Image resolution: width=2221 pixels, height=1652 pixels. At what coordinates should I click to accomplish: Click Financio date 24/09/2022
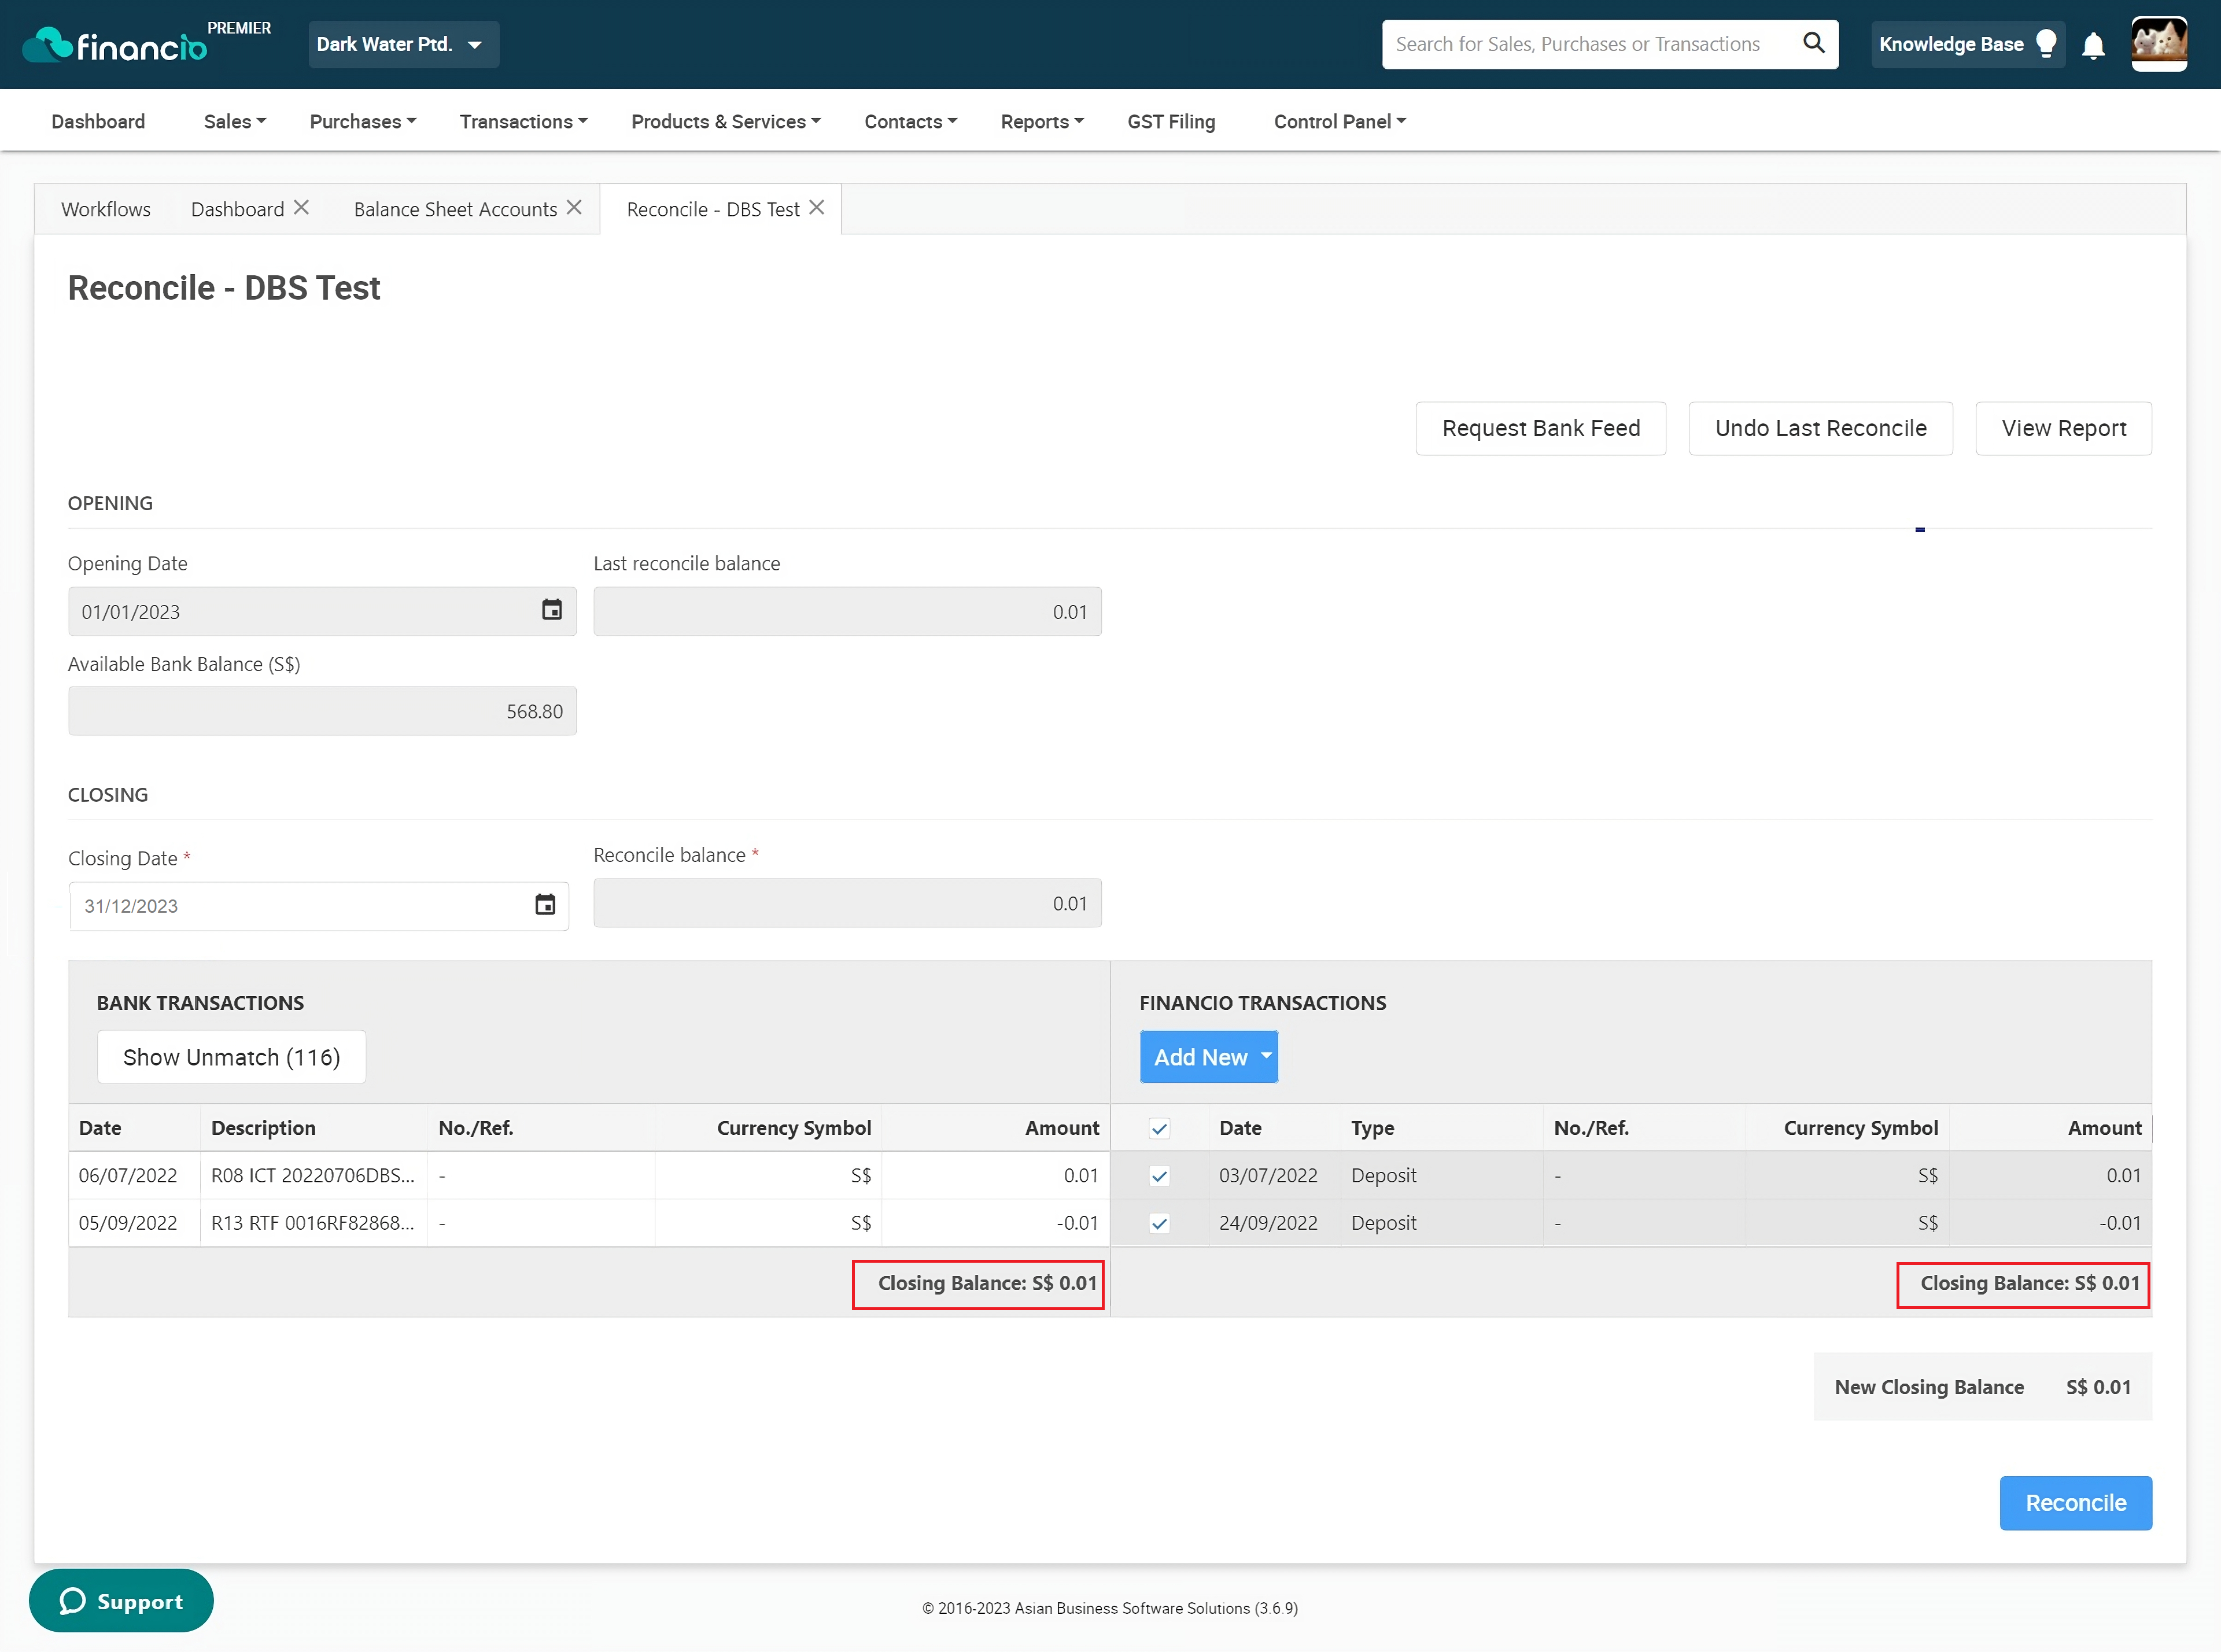(x=1268, y=1223)
